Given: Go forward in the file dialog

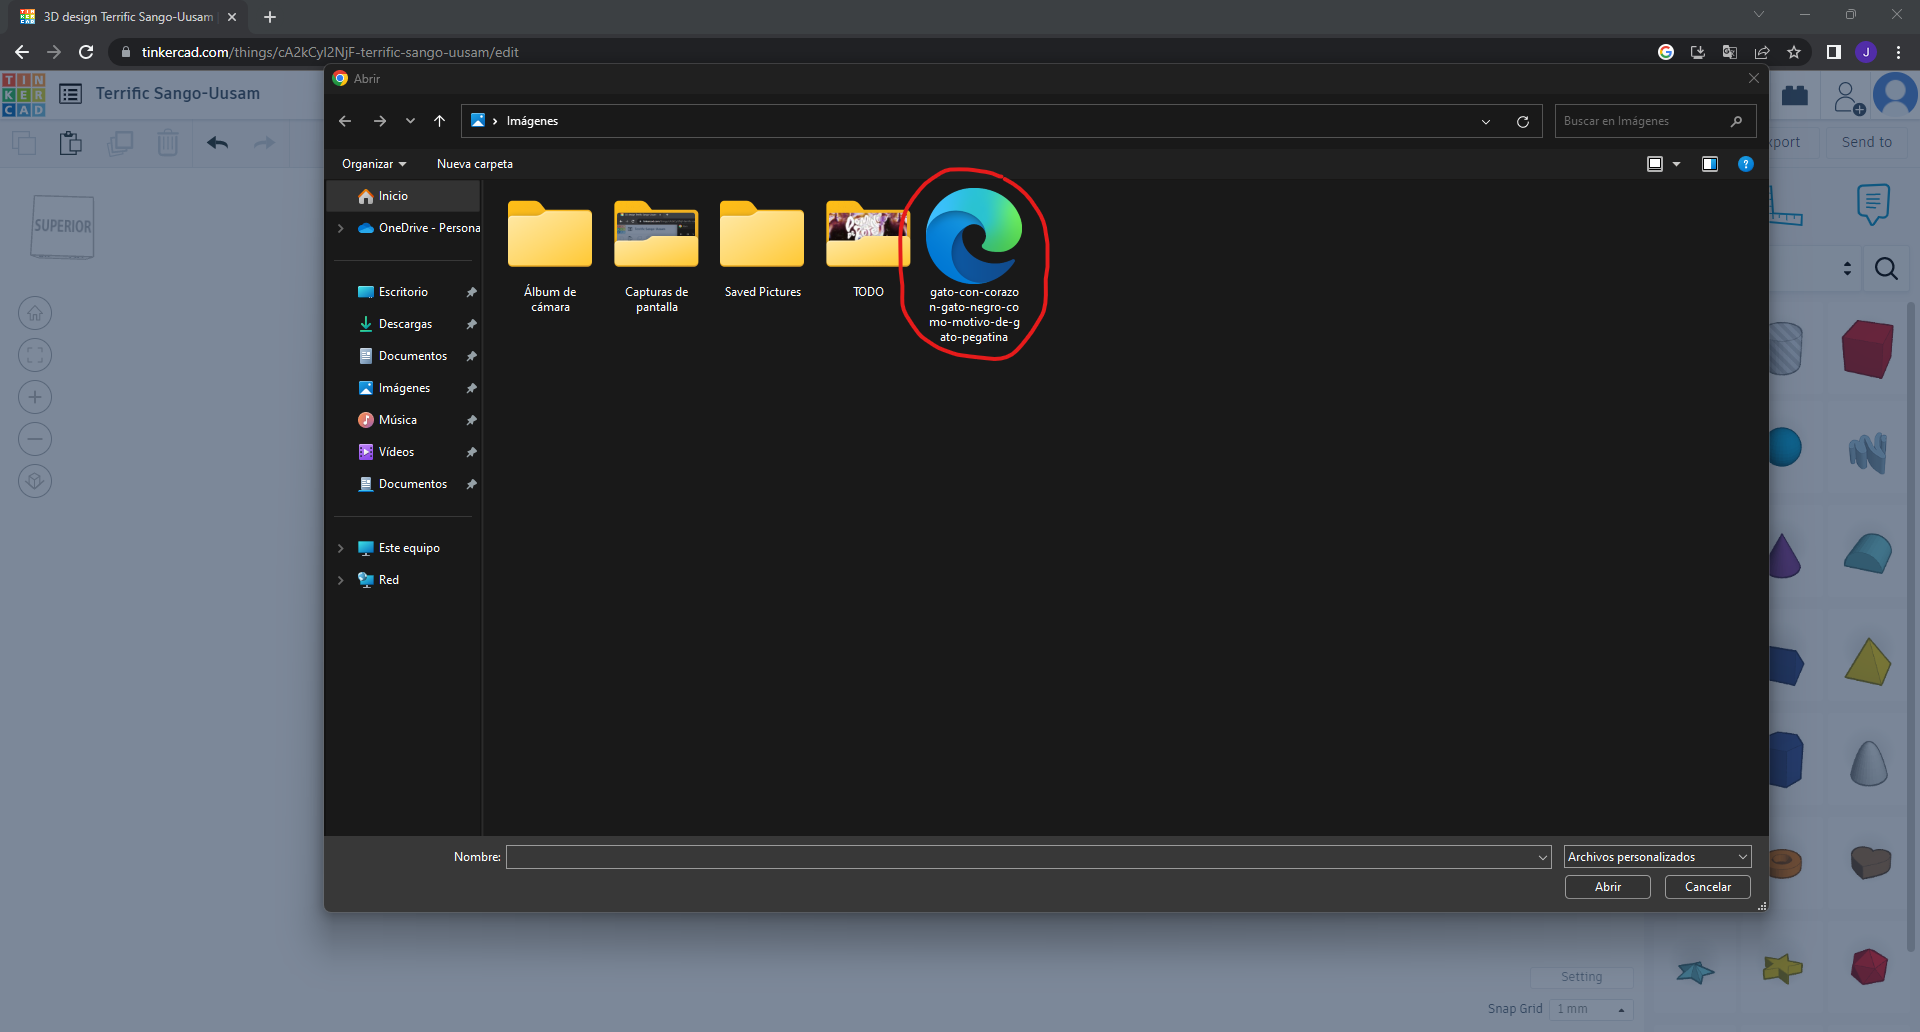Looking at the screenshot, I should (380, 121).
